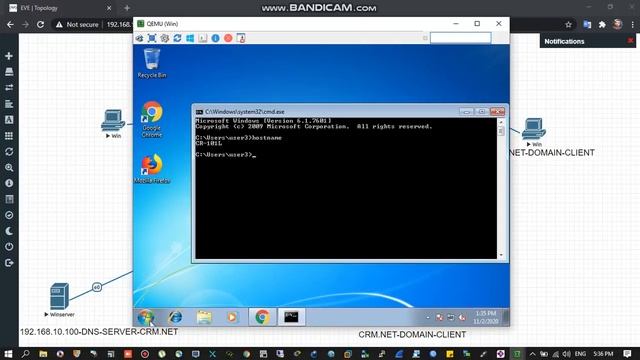Screen dimensions: 640x360
Task: Click the fullscreen icon in QEMU toolbar
Action: pyautogui.click(x=152, y=38)
